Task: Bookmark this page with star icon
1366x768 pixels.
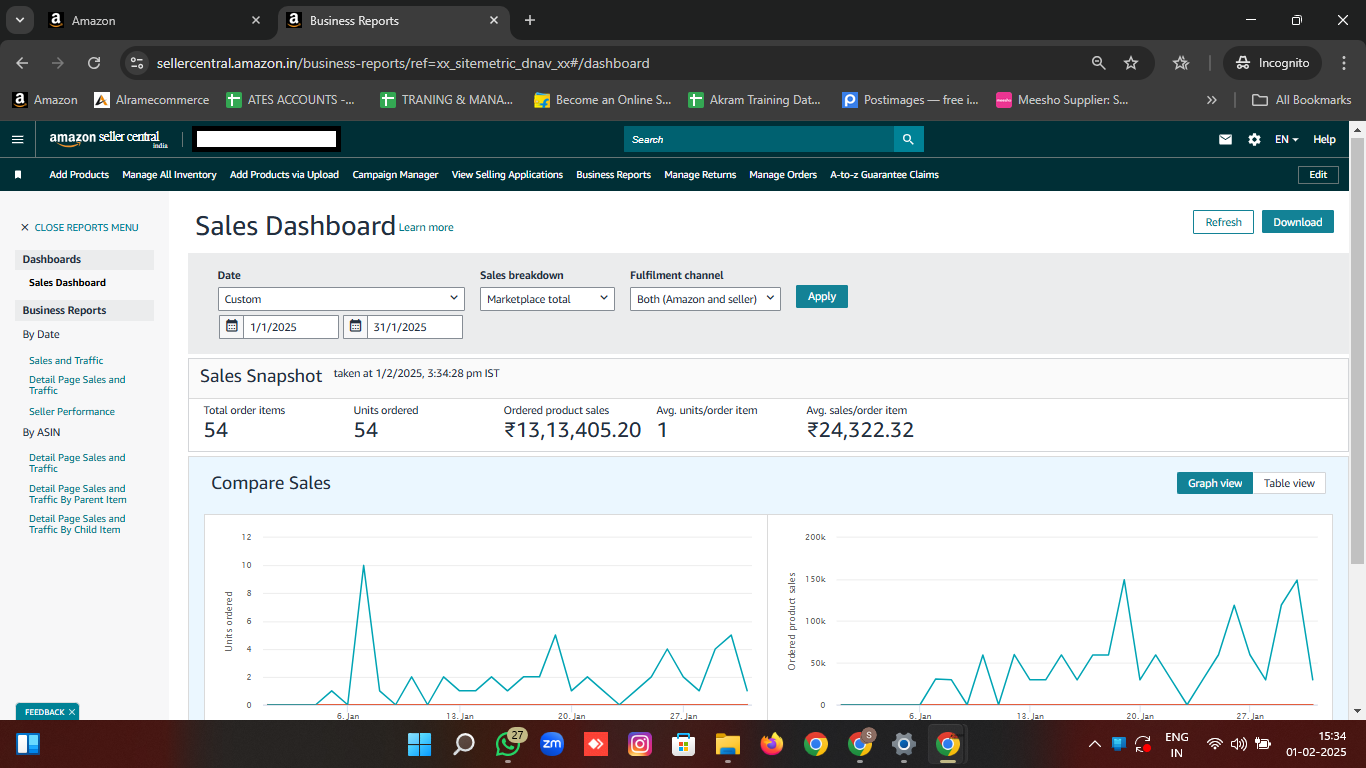Action: [1131, 63]
